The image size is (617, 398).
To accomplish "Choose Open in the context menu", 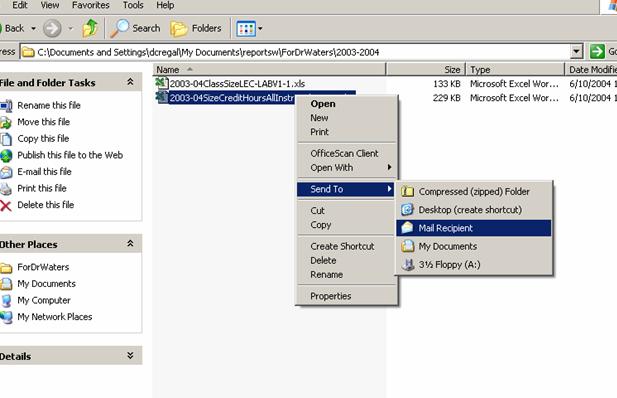I will click(x=346, y=104).
